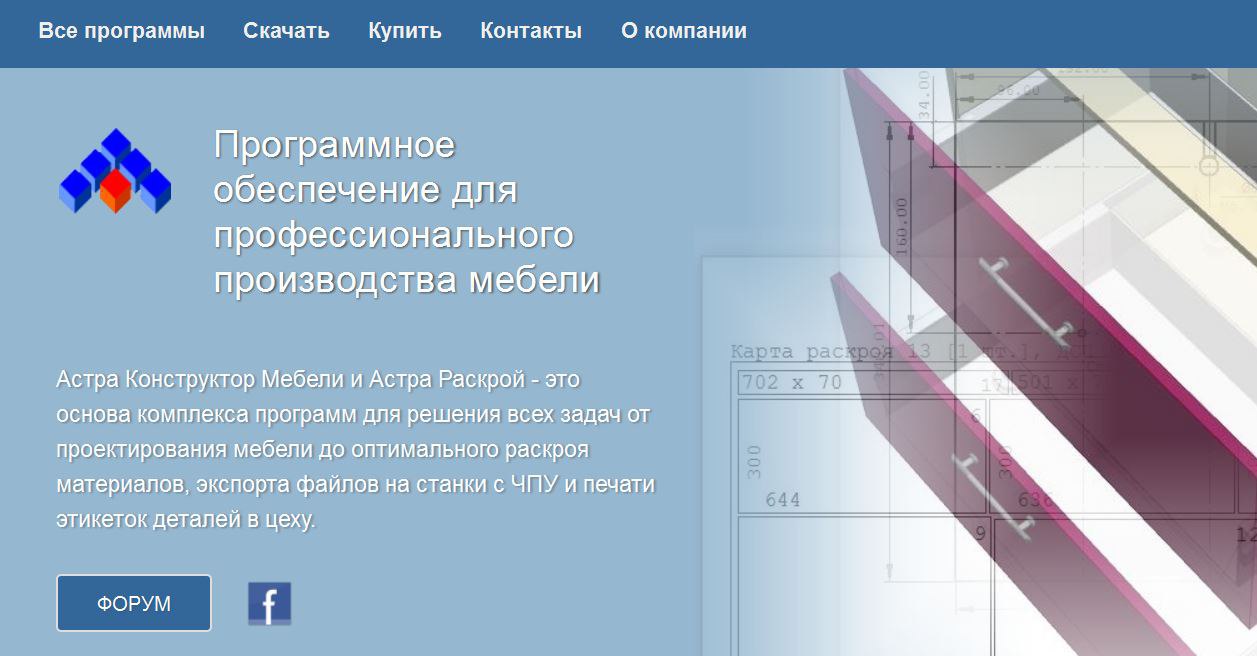This screenshot has width=1257, height=656.
Task: Open the Купить section
Action: pyautogui.click(x=404, y=31)
